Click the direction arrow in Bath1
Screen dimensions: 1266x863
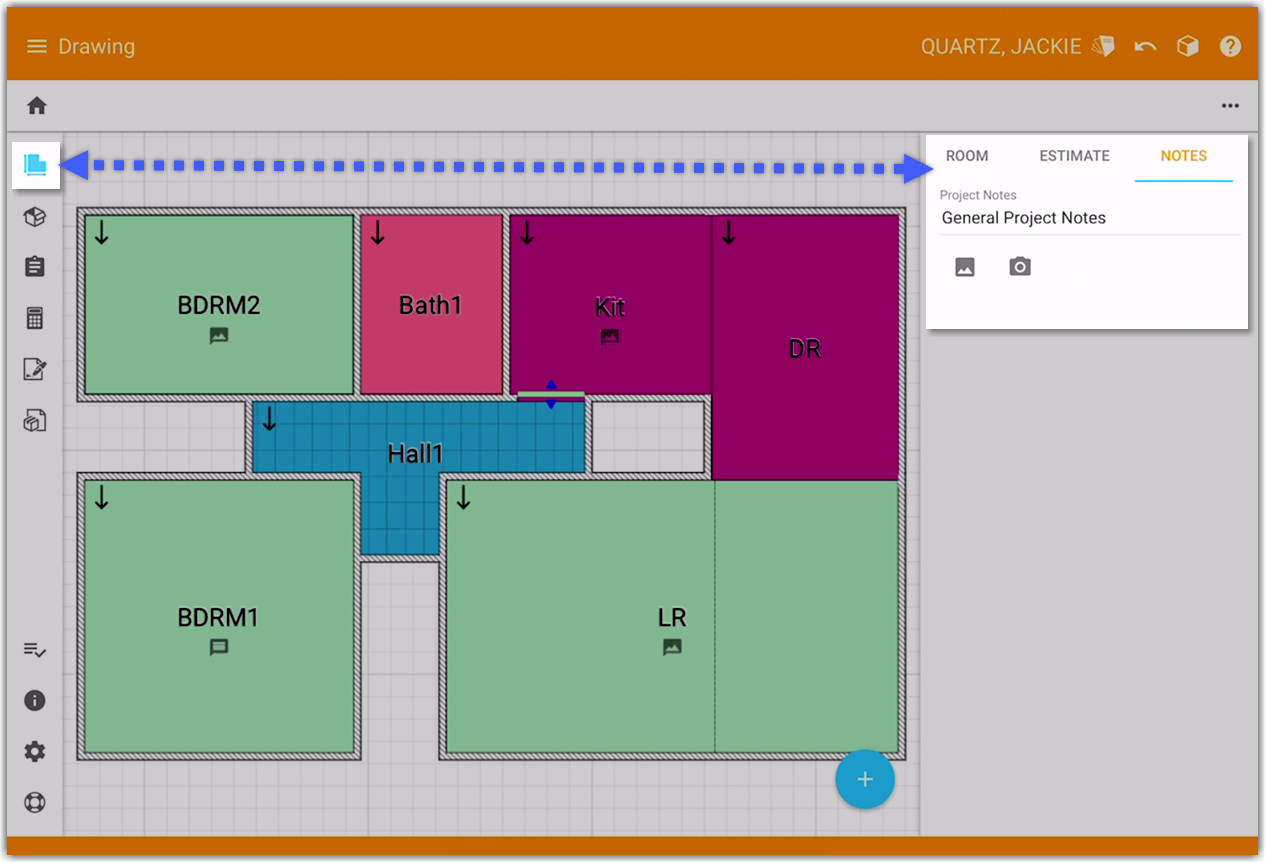[377, 233]
